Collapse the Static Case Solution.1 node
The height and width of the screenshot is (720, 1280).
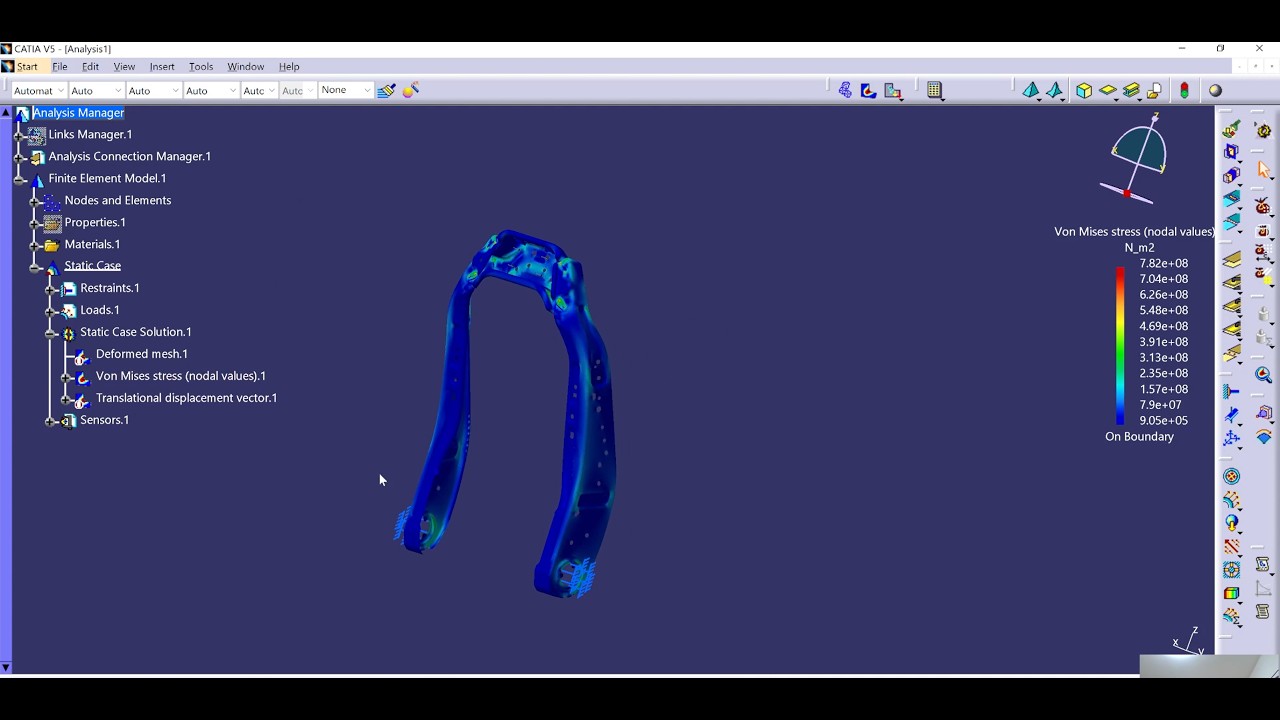[51, 332]
